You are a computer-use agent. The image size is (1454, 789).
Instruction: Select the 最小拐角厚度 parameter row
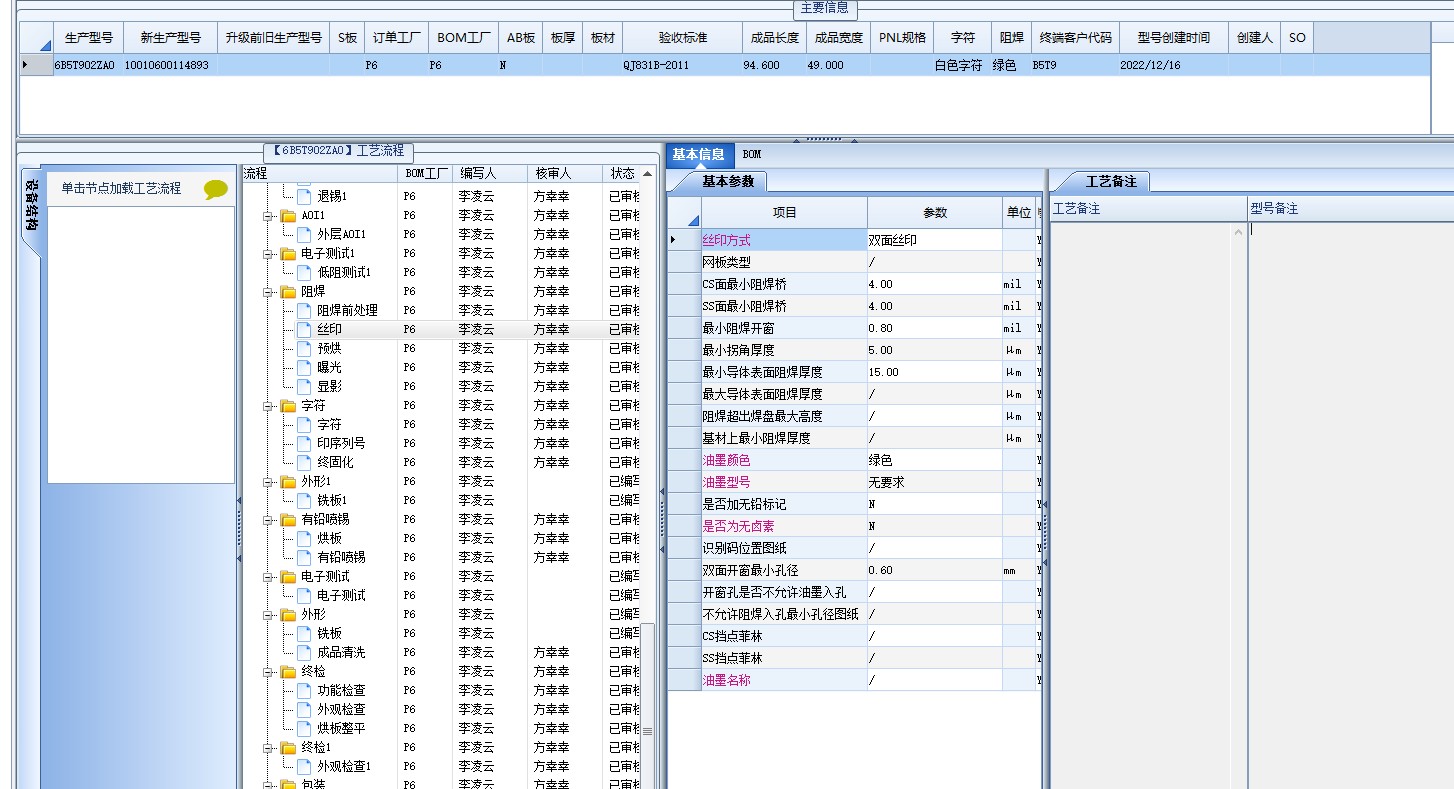[855, 350]
